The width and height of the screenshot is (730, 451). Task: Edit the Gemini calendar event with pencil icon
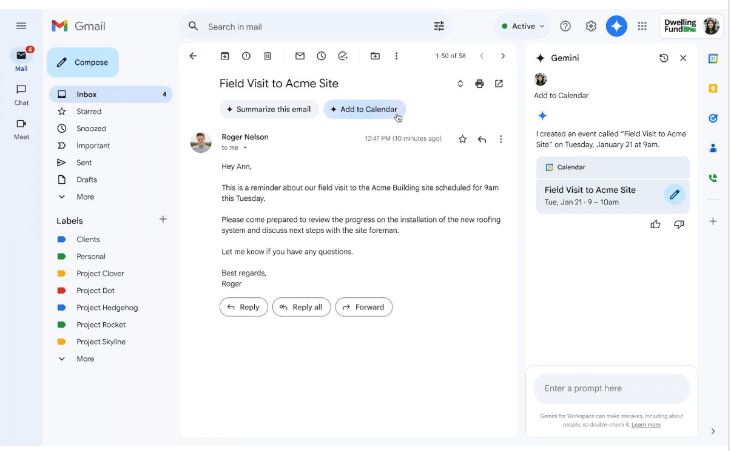(x=675, y=195)
